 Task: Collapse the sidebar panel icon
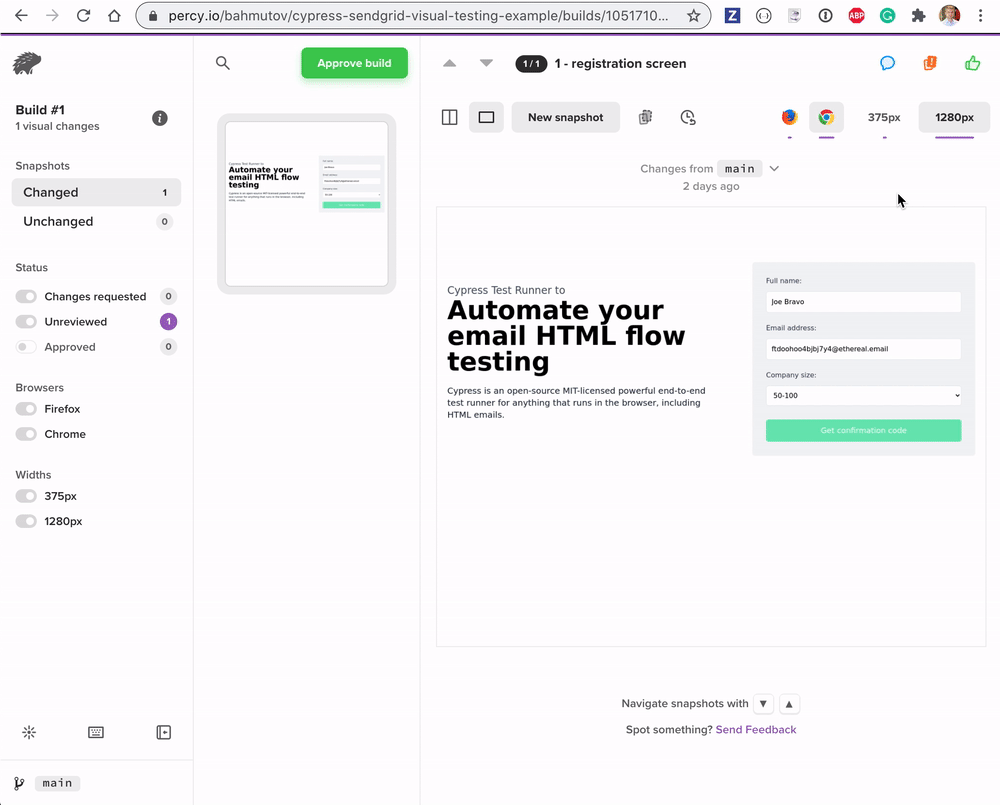point(164,732)
